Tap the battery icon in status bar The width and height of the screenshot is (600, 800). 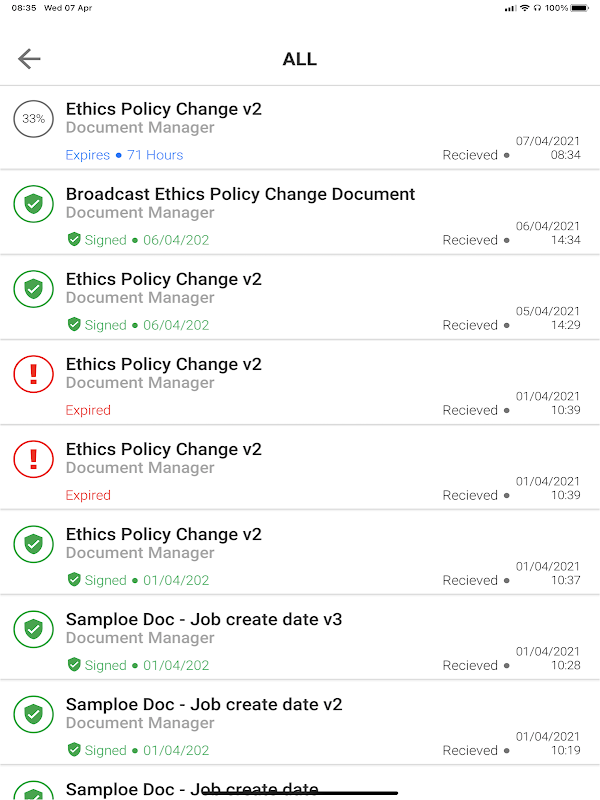(x=586, y=8)
